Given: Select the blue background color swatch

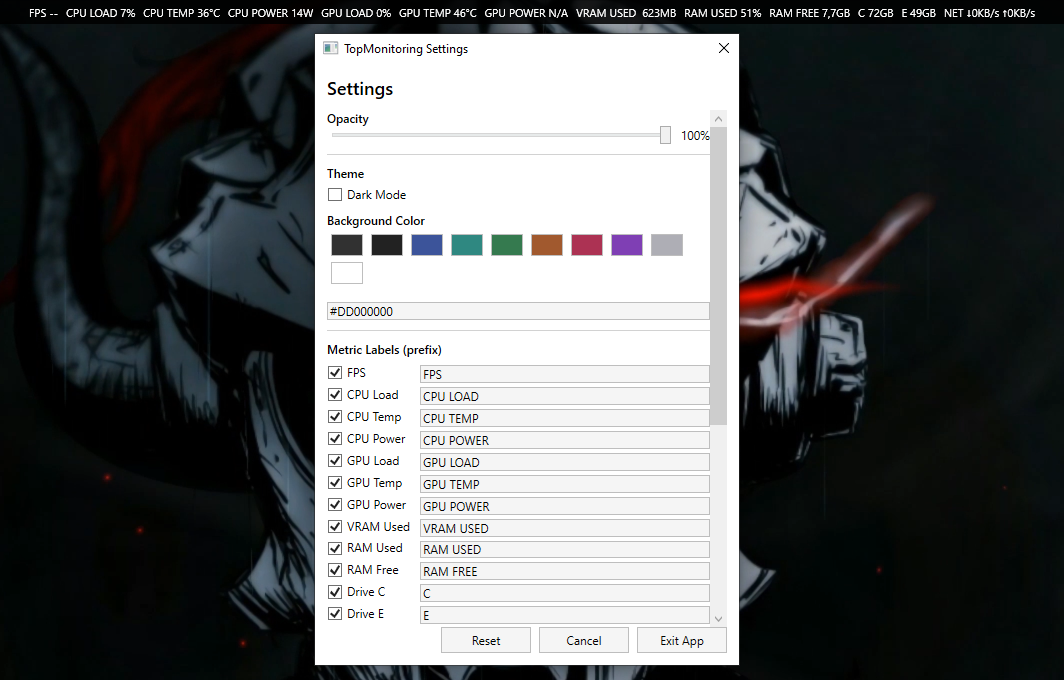Looking at the screenshot, I should tap(426, 244).
